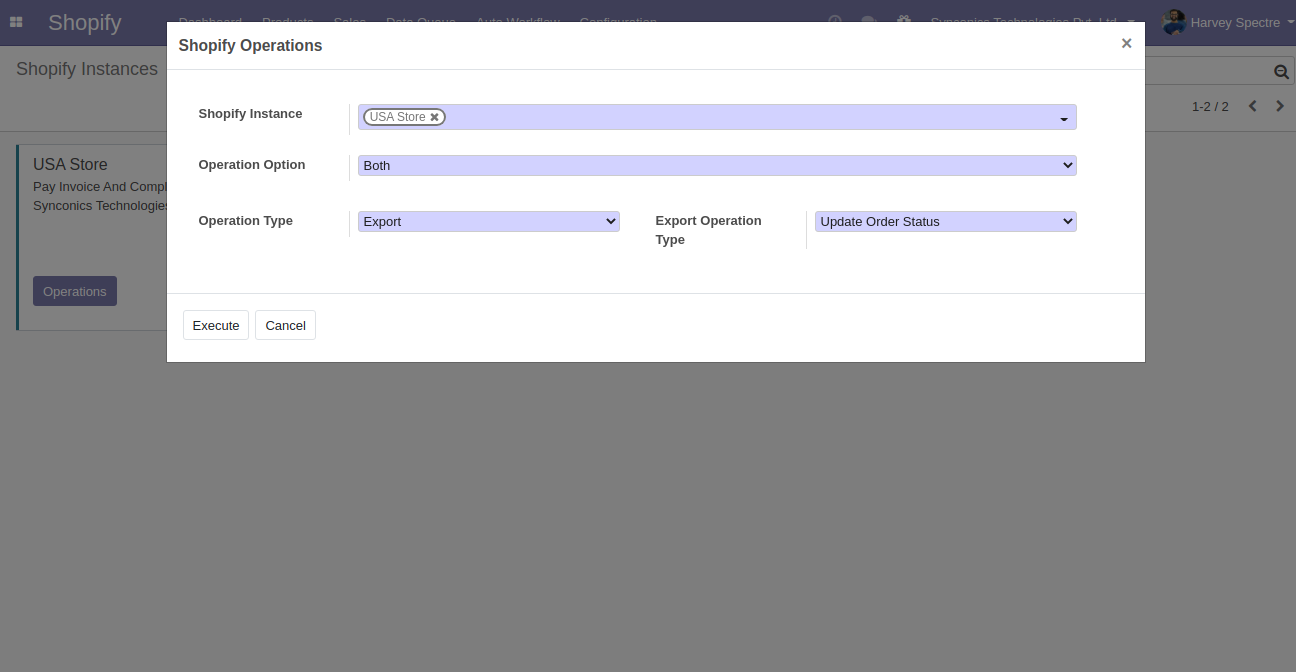The width and height of the screenshot is (1296, 672).
Task: Remove the USA Store tag
Action: tap(435, 117)
